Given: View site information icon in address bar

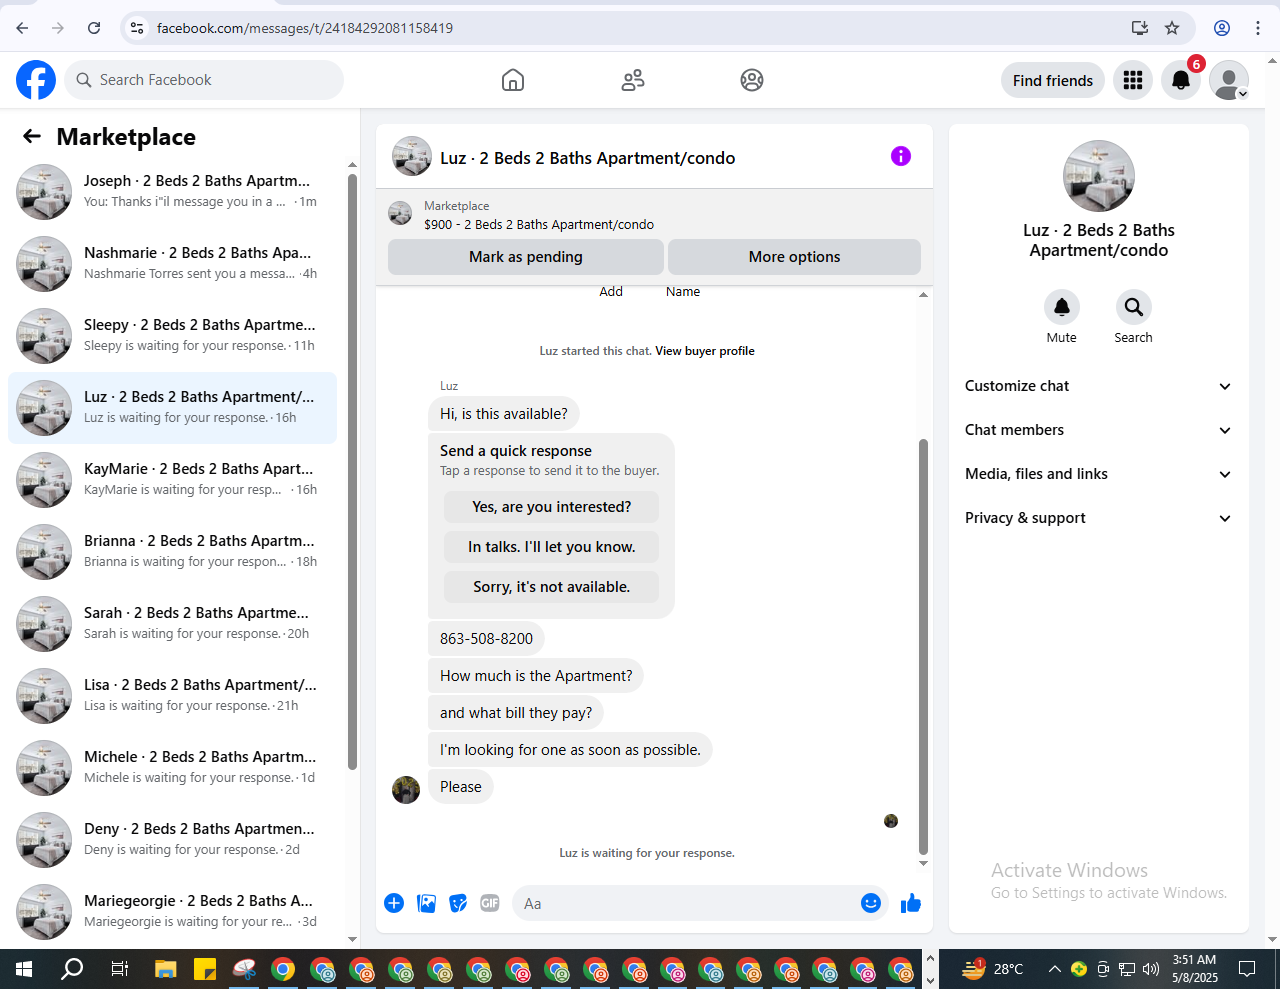Looking at the screenshot, I should [137, 28].
